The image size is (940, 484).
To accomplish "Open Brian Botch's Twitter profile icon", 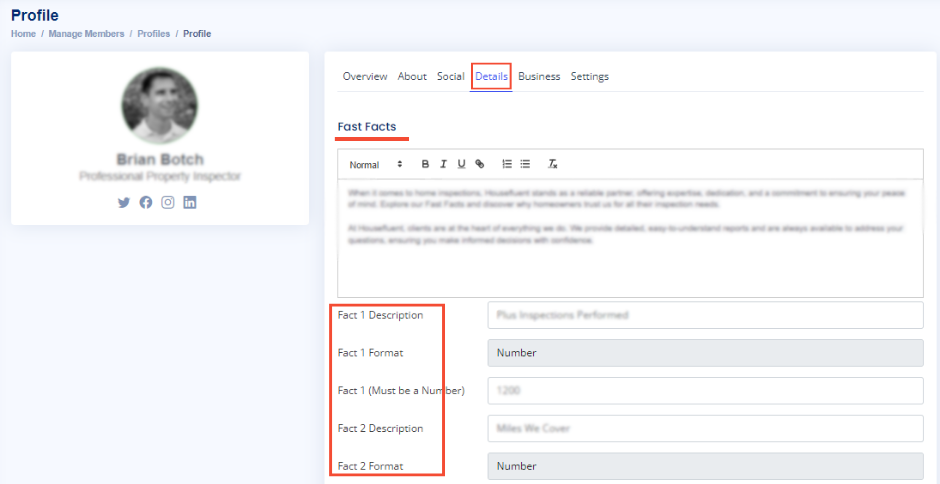I will click(124, 202).
